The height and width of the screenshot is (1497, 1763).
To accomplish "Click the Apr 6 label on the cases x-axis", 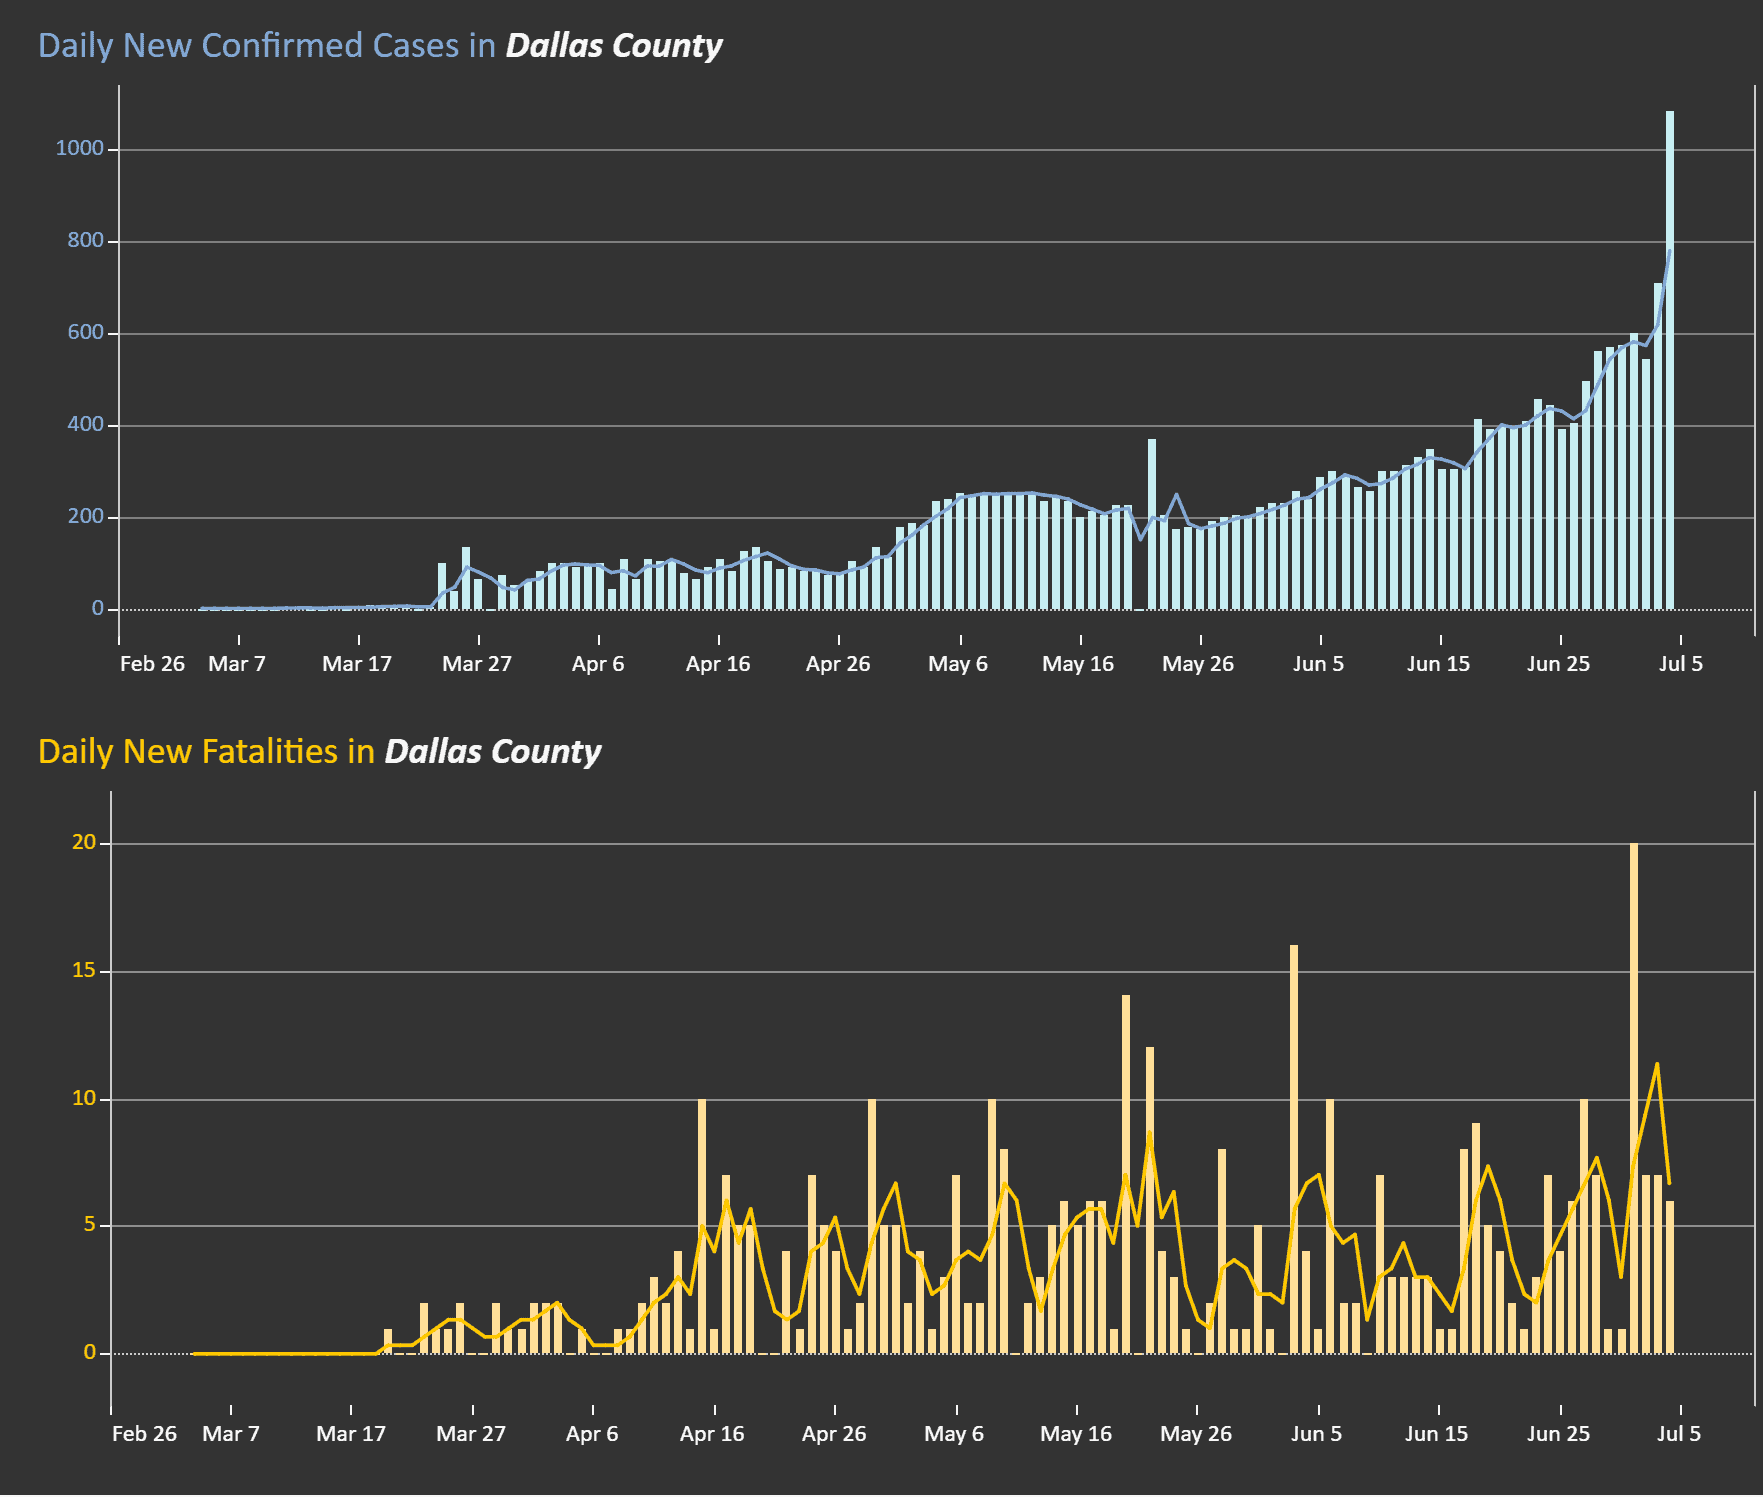I will point(598,664).
